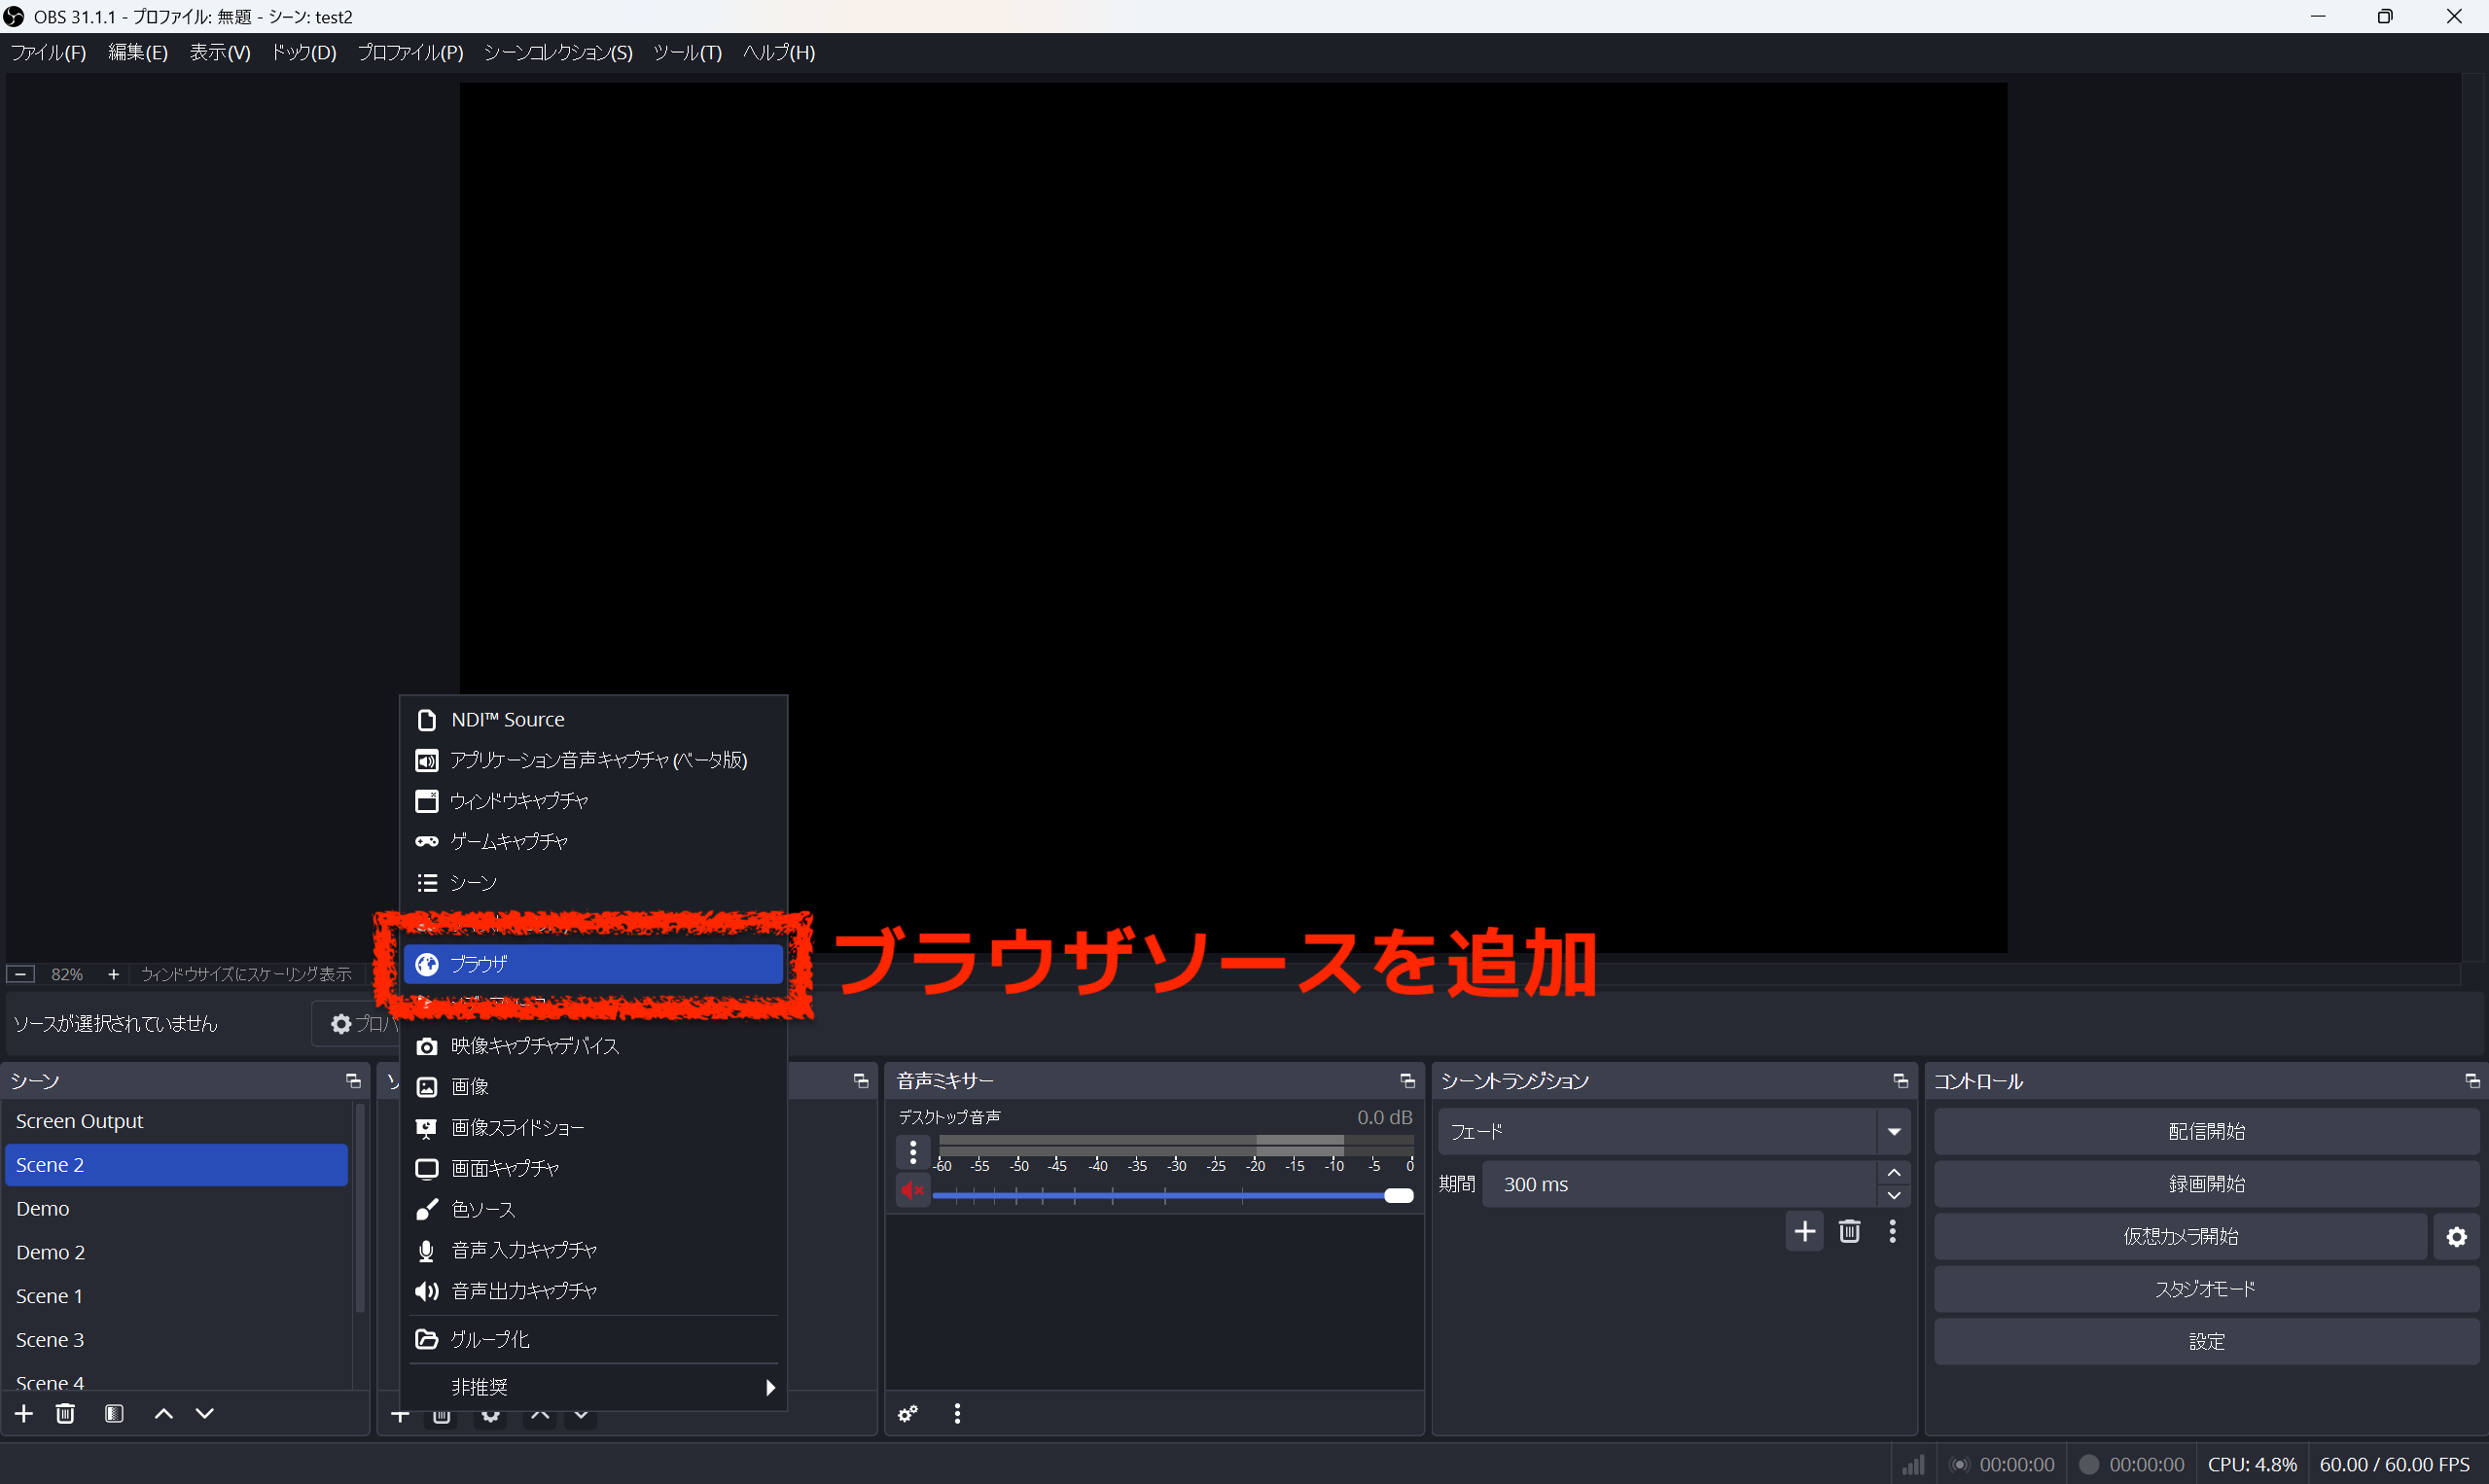Toggle スタジオモード button
This screenshot has height=1484, width=2489.
(2207, 1290)
